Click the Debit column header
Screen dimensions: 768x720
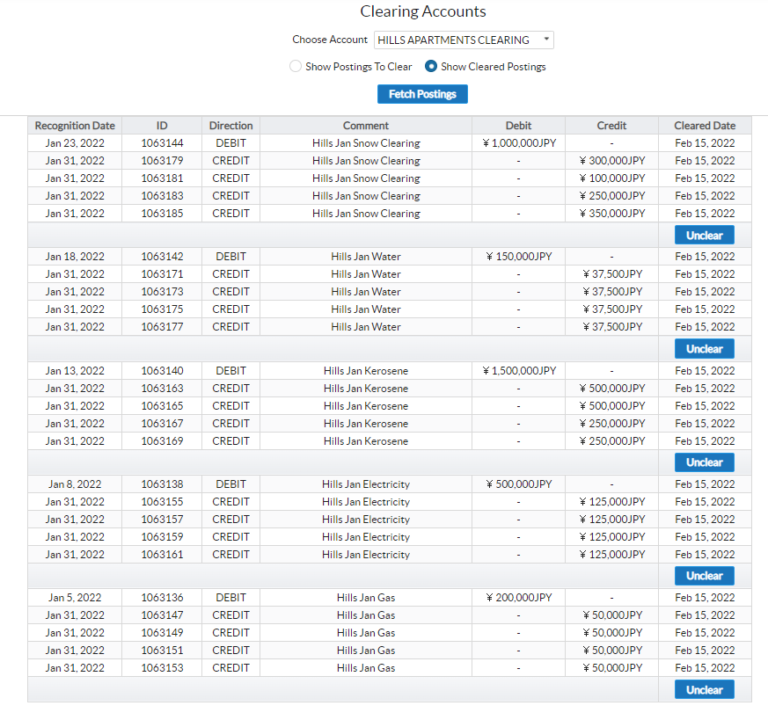[519, 126]
